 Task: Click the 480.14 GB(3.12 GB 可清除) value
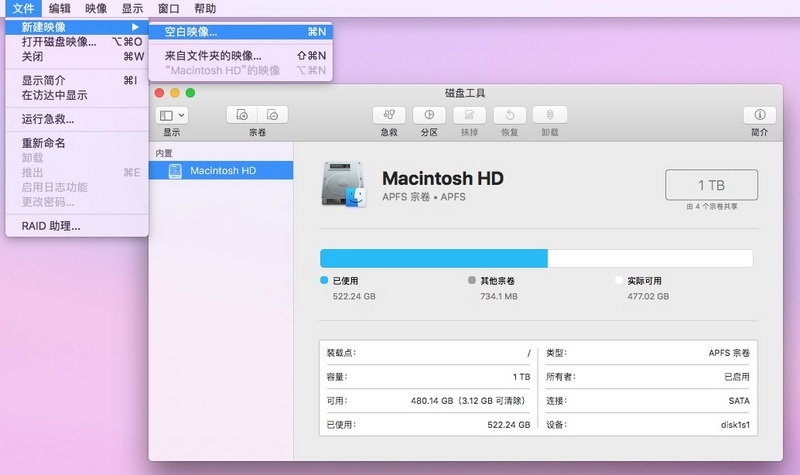point(469,401)
